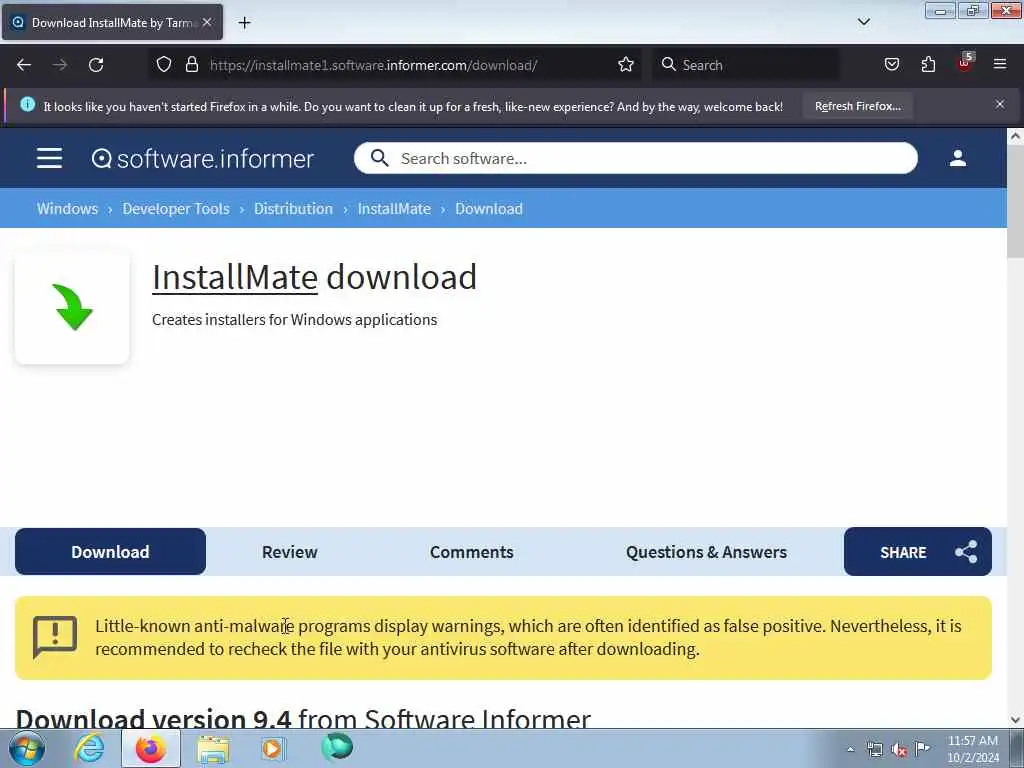Image resolution: width=1024 pixels, height=768 pixels.
Task: Bookmark this page with the star icon
Action: tap(626, 65)
